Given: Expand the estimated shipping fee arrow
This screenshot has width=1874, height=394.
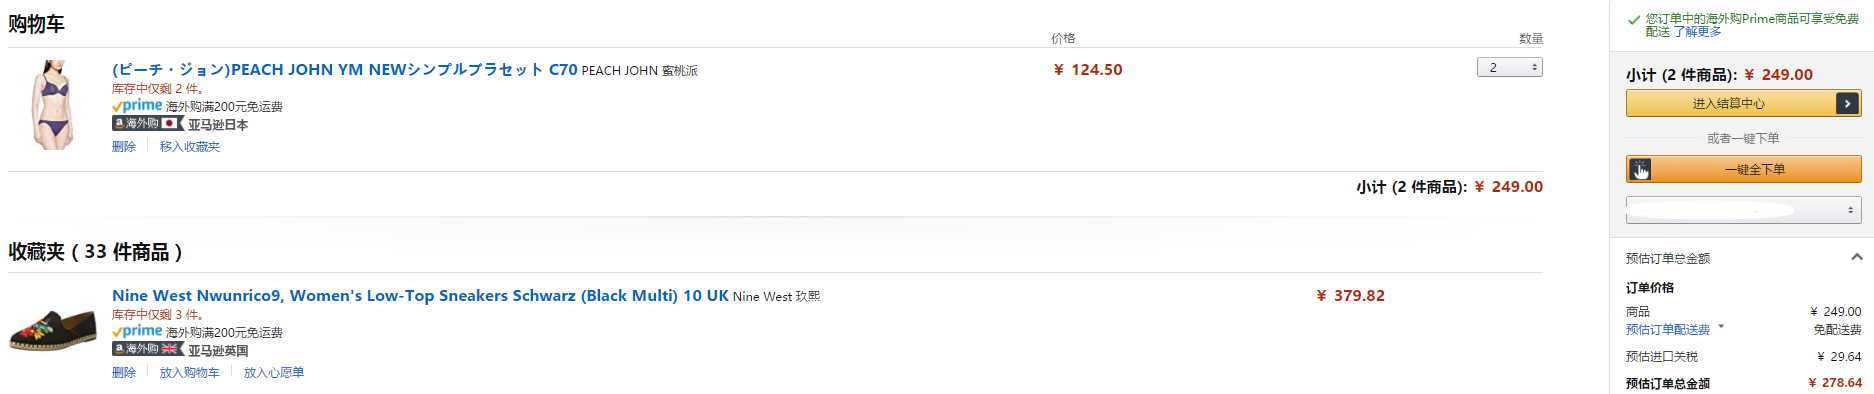Looking at the screenshot, I should coord(1721,327).
